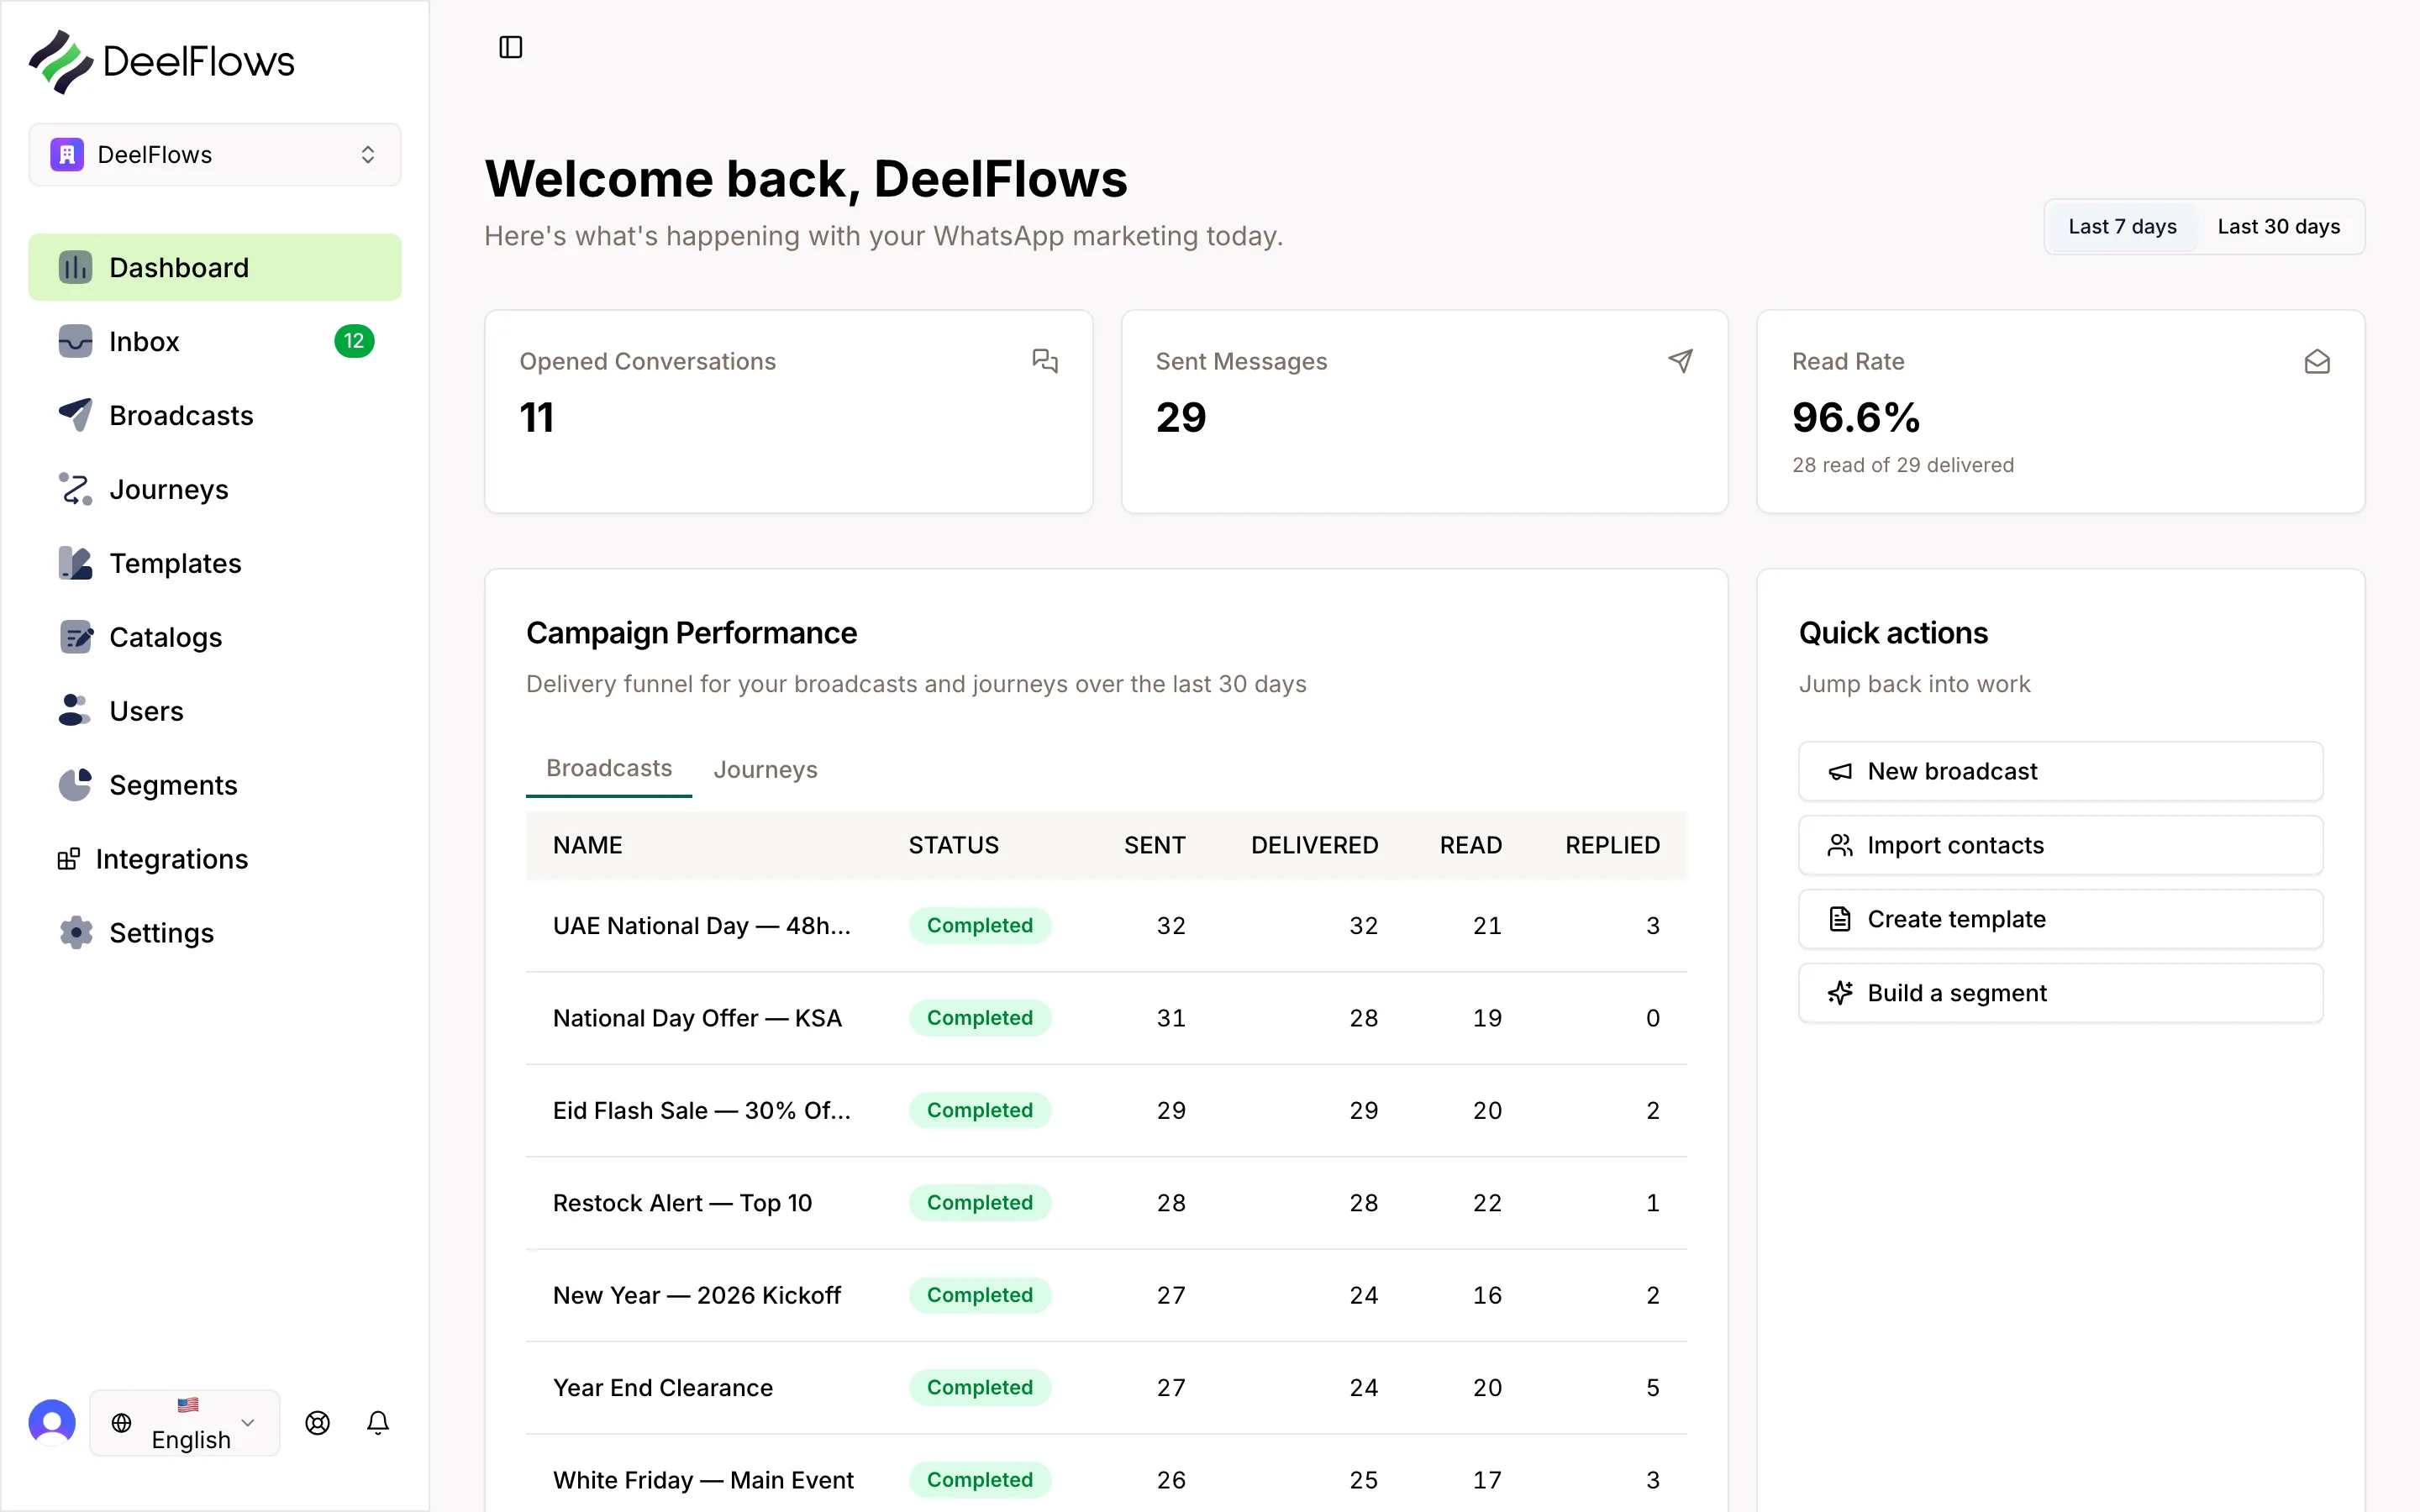Click Completed status of Restock Alert
This screenshot has height=1512, width=2420.
[x=980, y=1203]
